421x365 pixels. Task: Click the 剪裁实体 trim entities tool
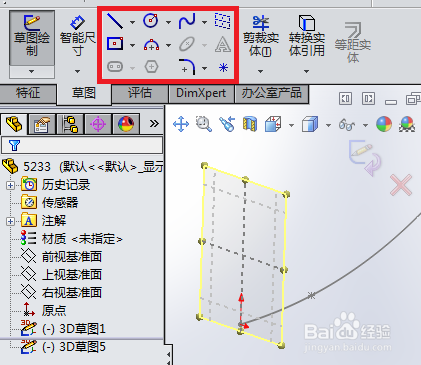coord(261,37)
